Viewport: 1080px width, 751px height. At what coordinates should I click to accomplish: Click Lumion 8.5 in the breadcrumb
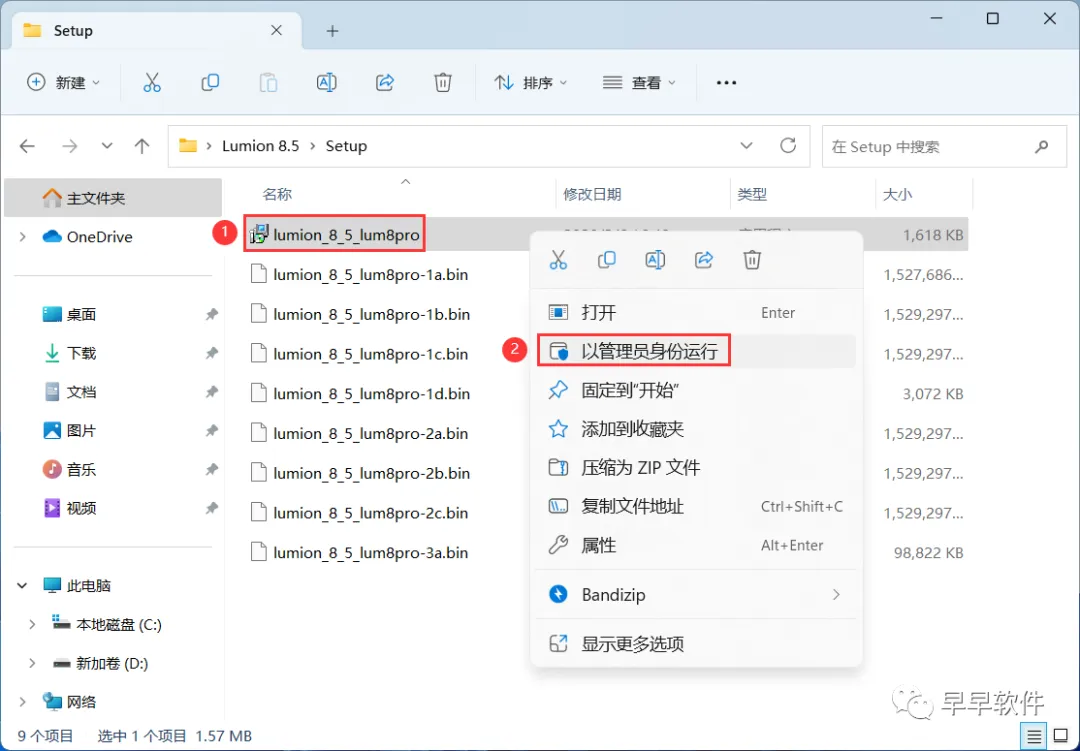[x=260, y=146]
